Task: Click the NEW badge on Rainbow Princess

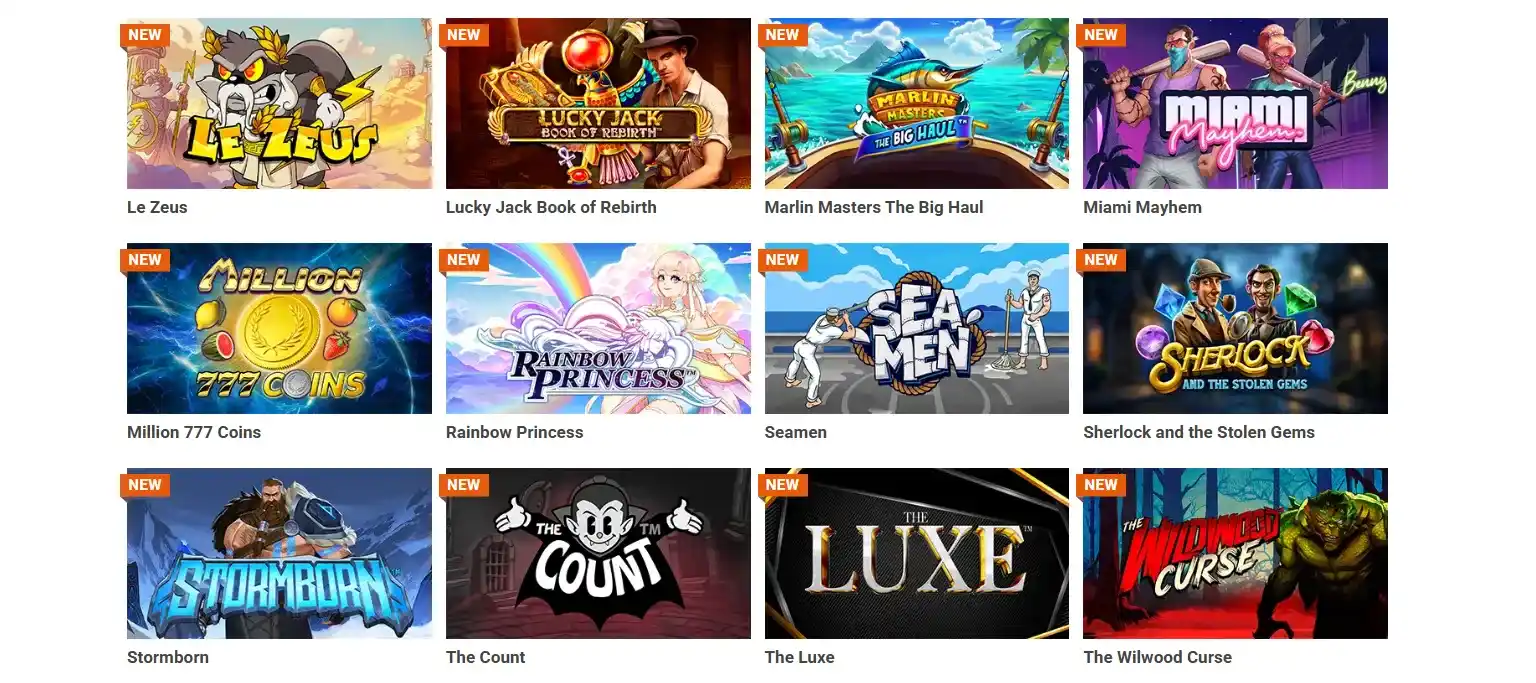Action: pos(464,260)
